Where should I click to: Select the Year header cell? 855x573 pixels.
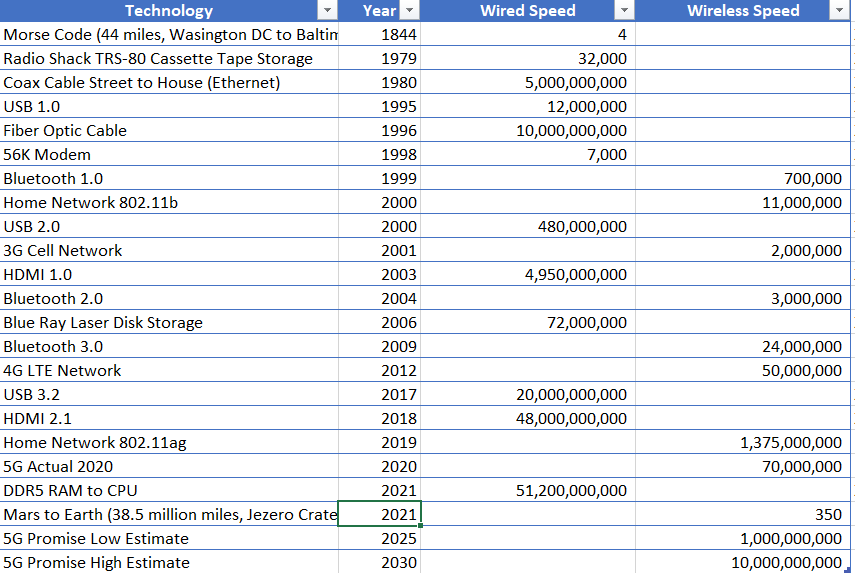tap(380, 10)
